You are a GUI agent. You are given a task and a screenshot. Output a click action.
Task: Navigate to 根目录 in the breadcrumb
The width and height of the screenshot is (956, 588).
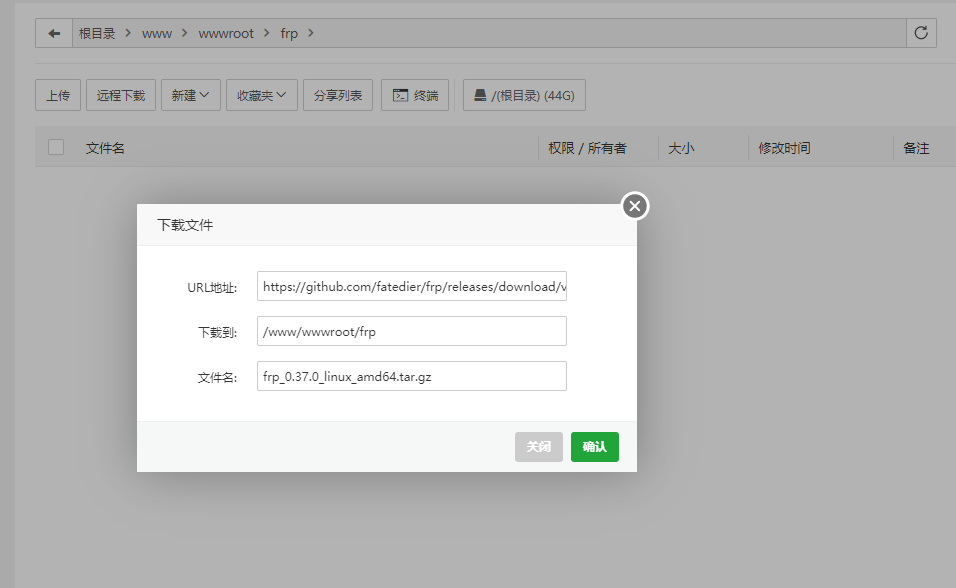(97, 33)
